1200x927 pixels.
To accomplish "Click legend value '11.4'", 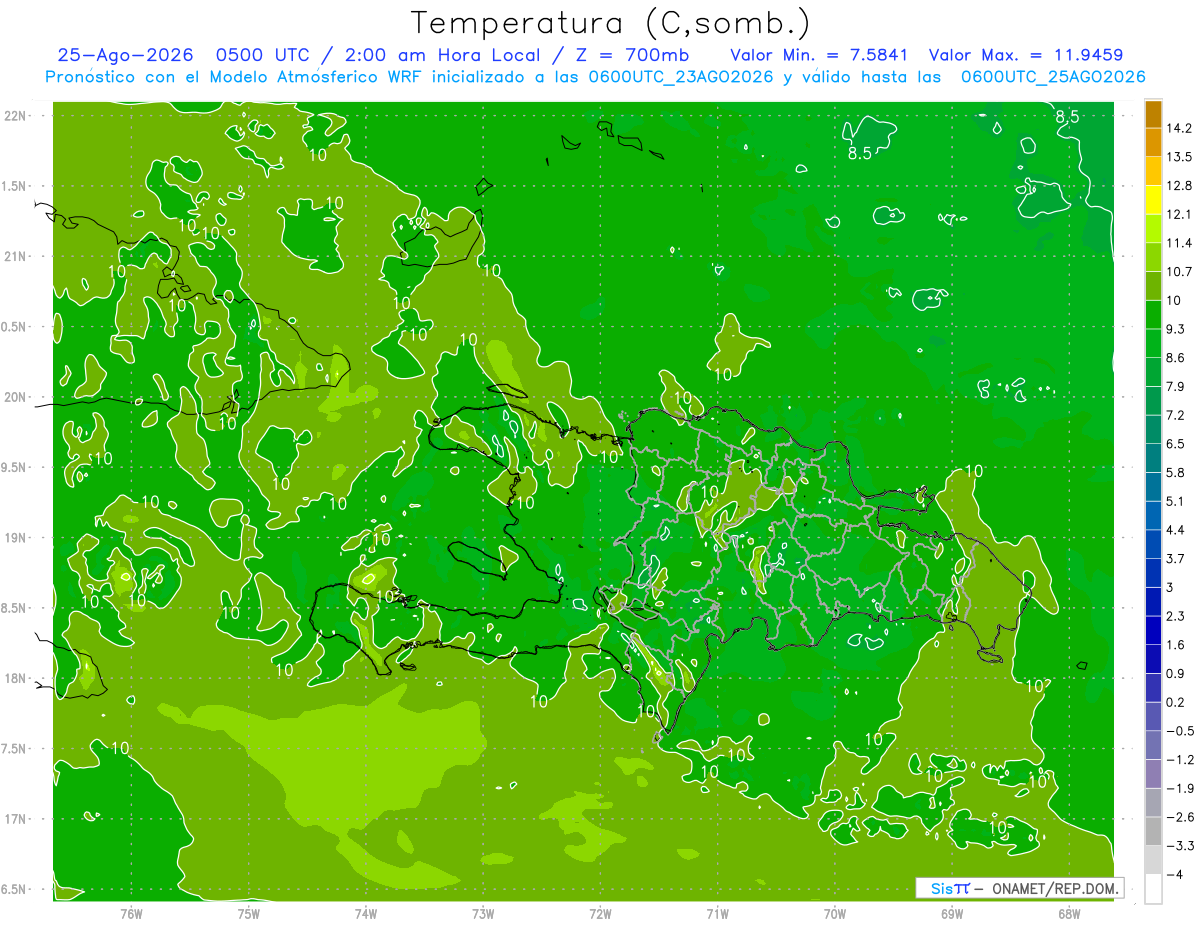I will (1178, 243).
